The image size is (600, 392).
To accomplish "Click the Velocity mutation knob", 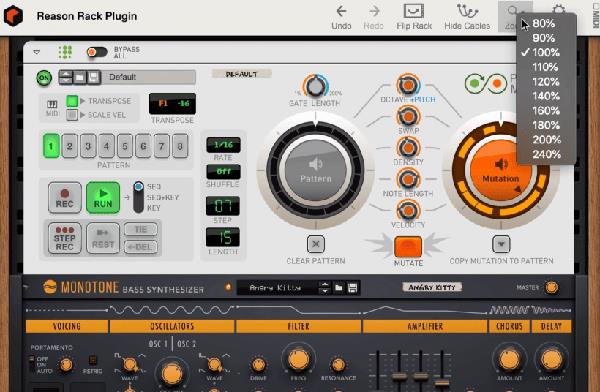I will pyautogui.click(x=408, y=210).
